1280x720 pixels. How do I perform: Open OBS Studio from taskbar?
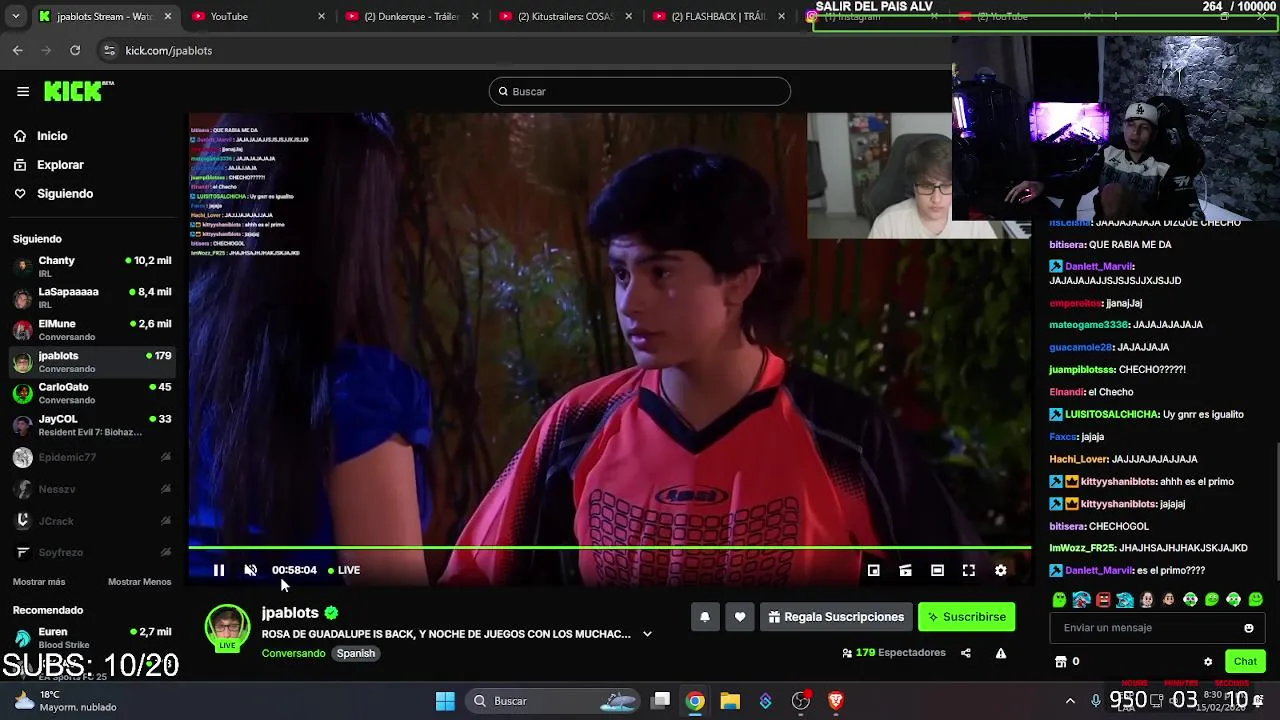(x=801, y=701)
